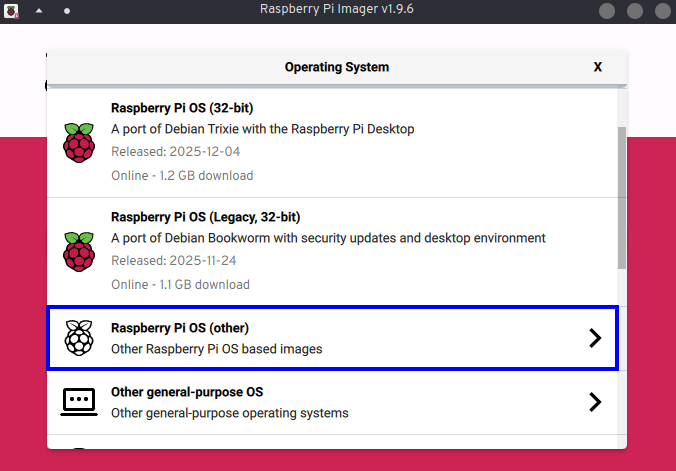Click the rightmost grey circle window button
The height and width of the screenshot is (471, 676).
coord(661,11)
